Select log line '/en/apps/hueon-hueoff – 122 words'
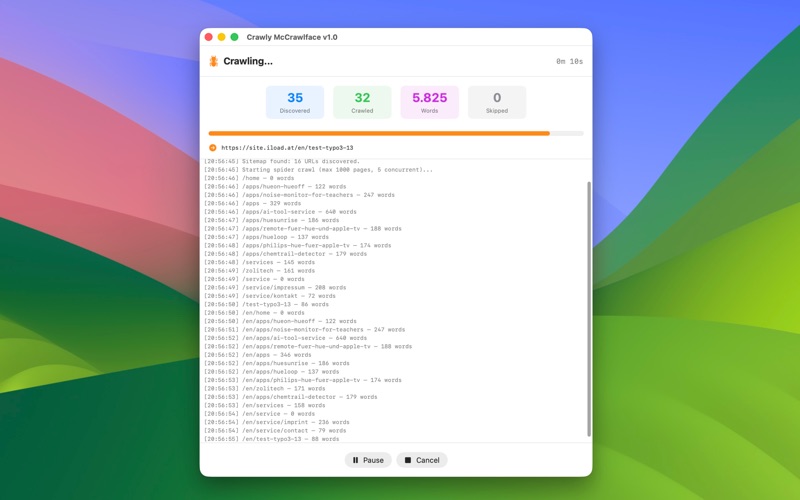The width and height of the screenshot is (800, 500). 280,321
